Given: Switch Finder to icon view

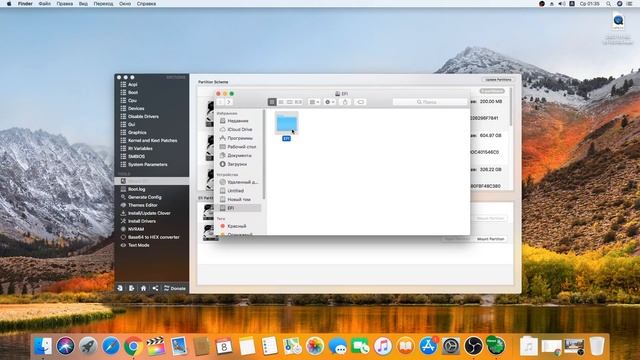Looking at the screenshot, I should tap(272, 102).
